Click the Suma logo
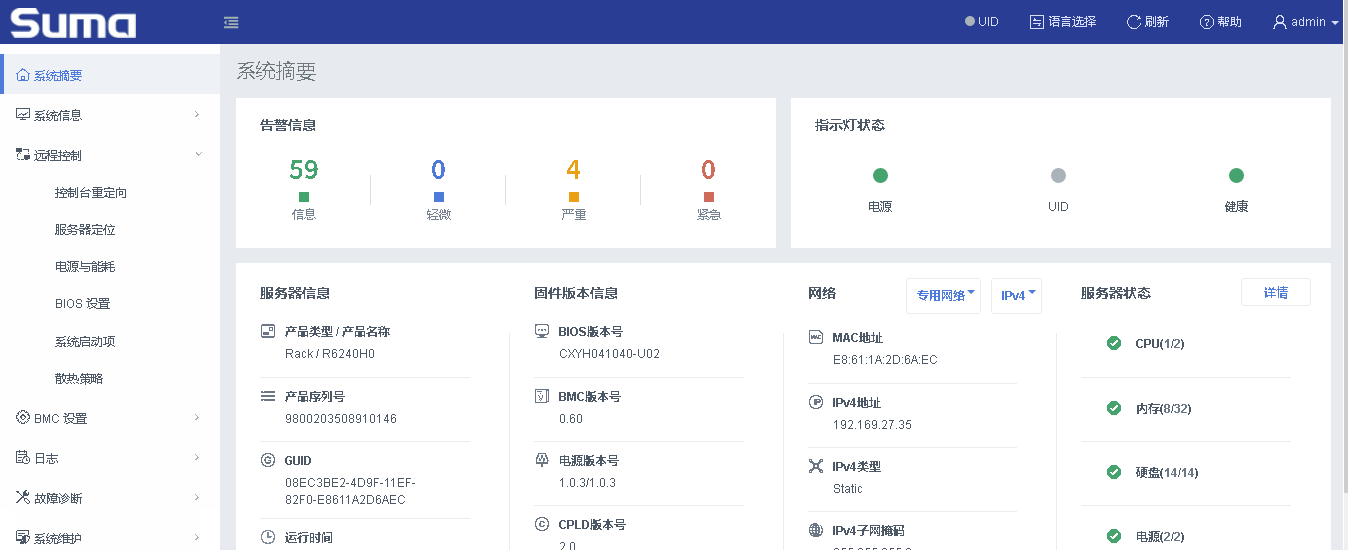 point(73,22)
